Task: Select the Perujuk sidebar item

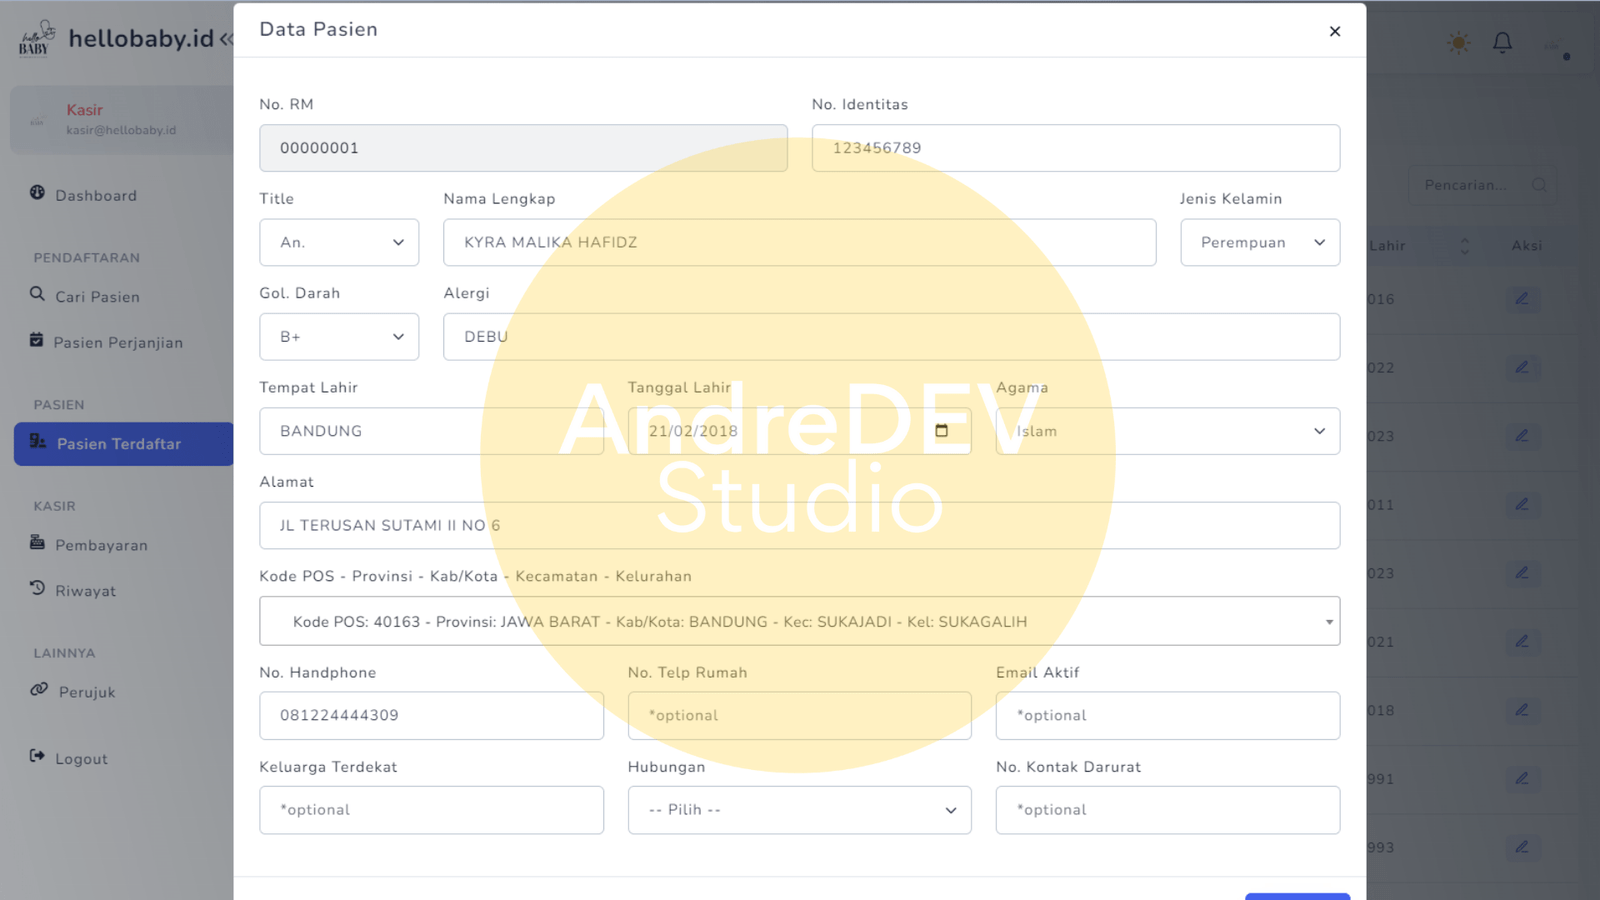Action: (x=86, y=692)
